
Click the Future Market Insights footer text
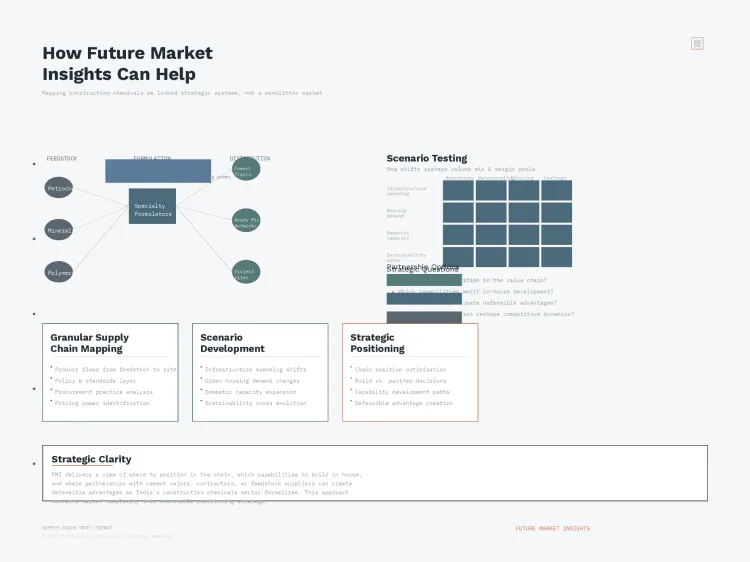click(552, 528)
